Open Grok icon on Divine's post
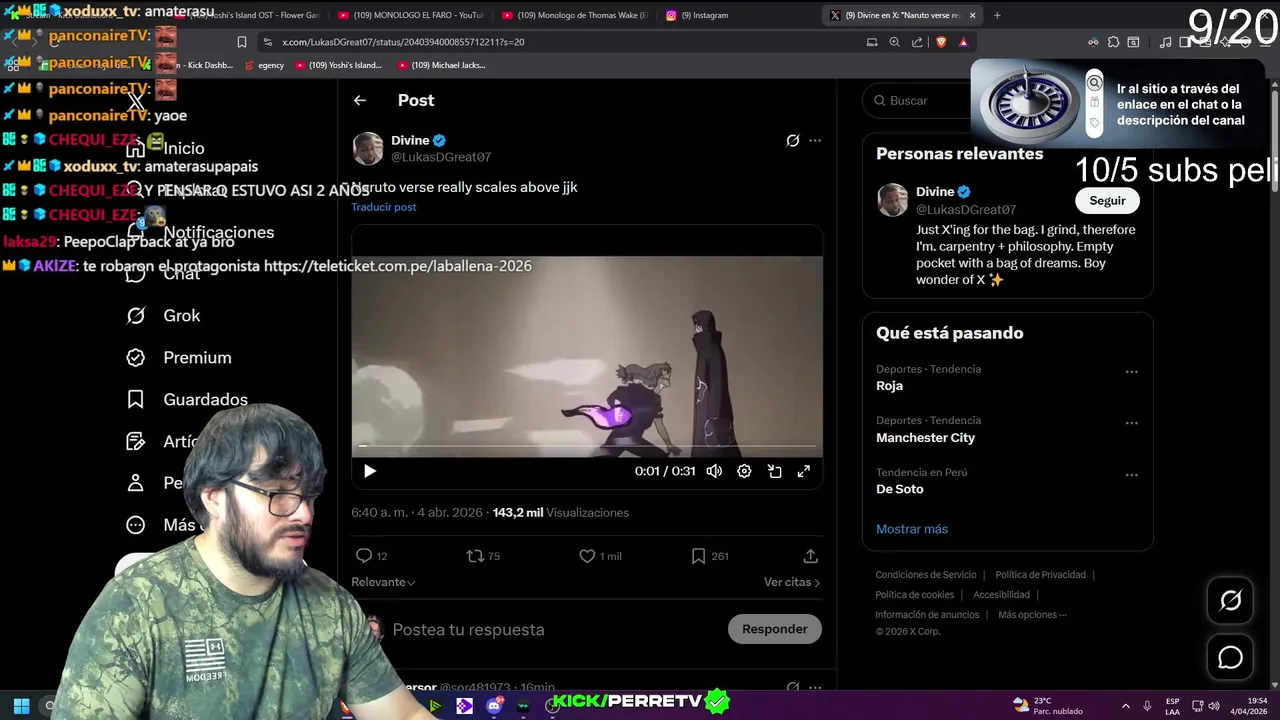 click(792, 141)
